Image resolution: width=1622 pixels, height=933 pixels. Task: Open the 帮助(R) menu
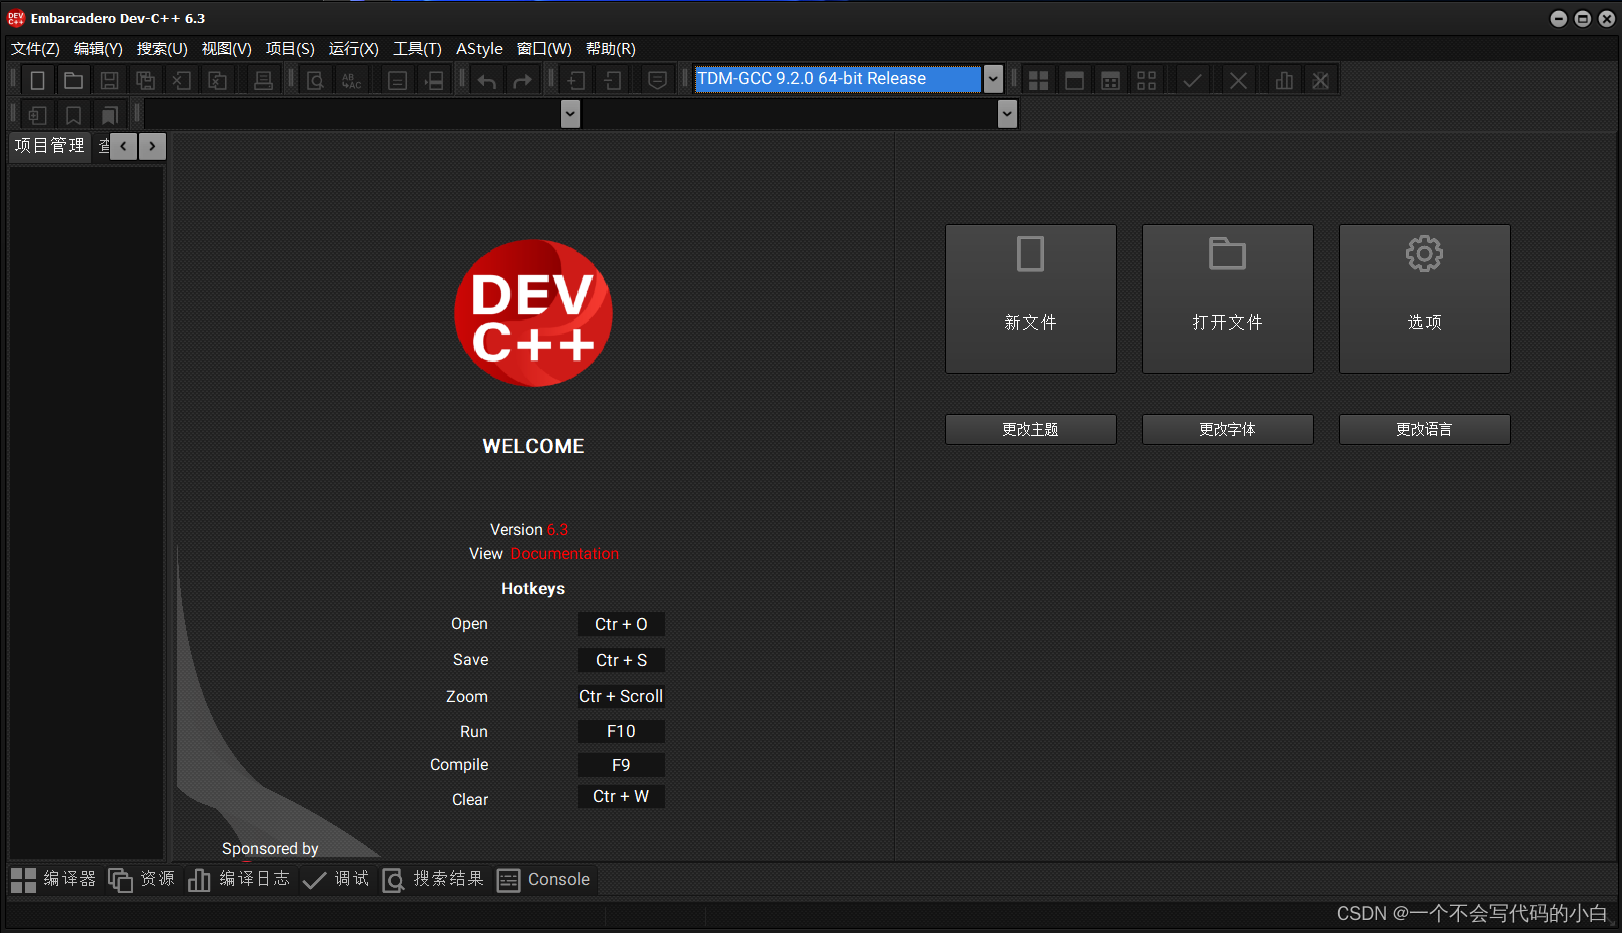(x=611, y=49)
